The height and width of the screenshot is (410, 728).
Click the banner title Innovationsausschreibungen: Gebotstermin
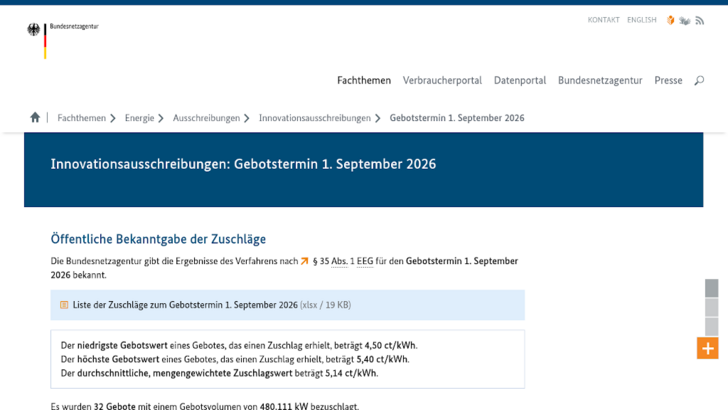243,164
